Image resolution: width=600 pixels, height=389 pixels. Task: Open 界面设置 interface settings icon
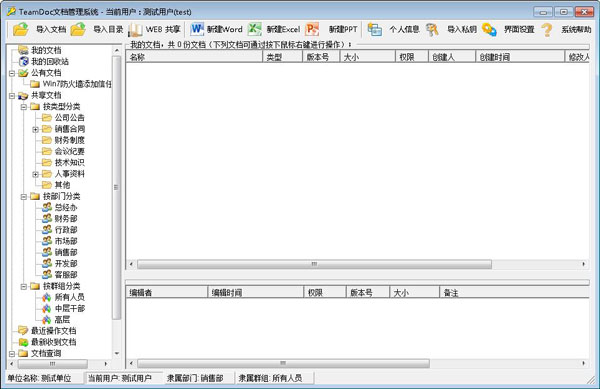489,29
